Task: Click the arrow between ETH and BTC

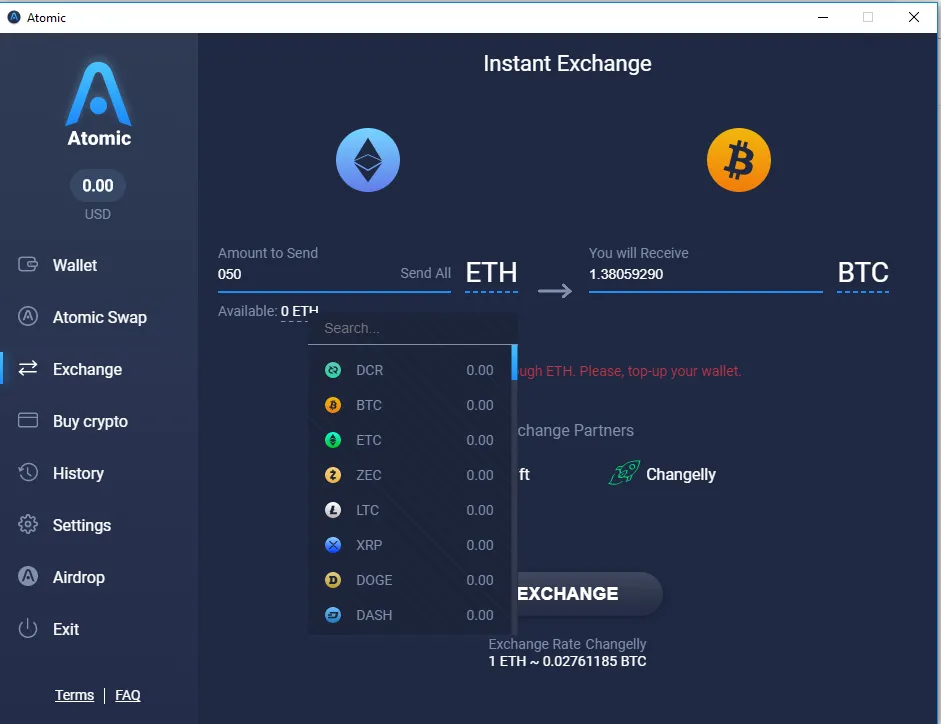Action: 555,291
